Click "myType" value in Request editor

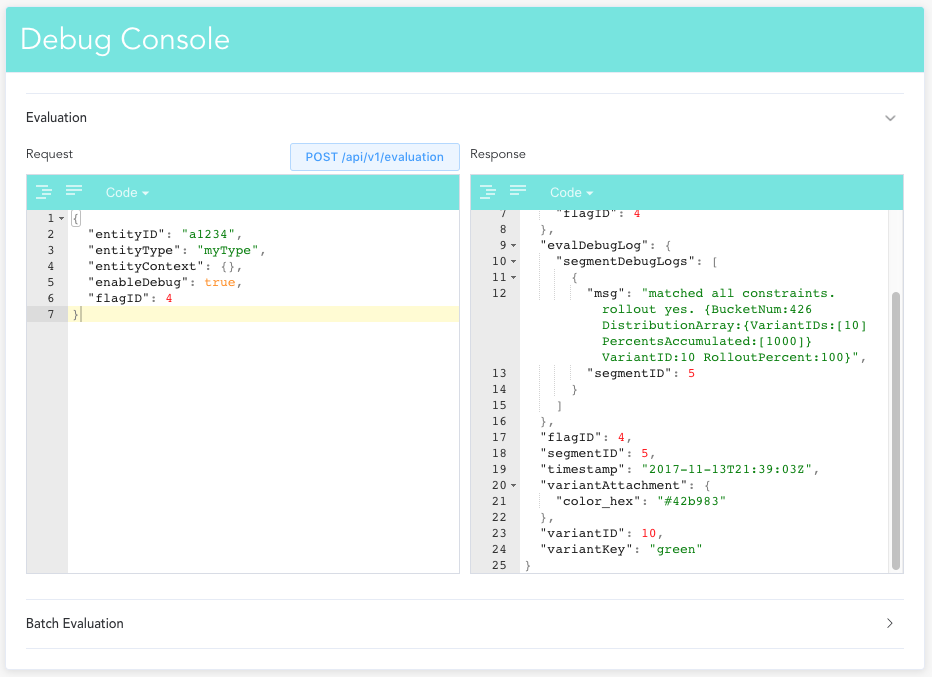pyautogui.click(x=228, y=250)
